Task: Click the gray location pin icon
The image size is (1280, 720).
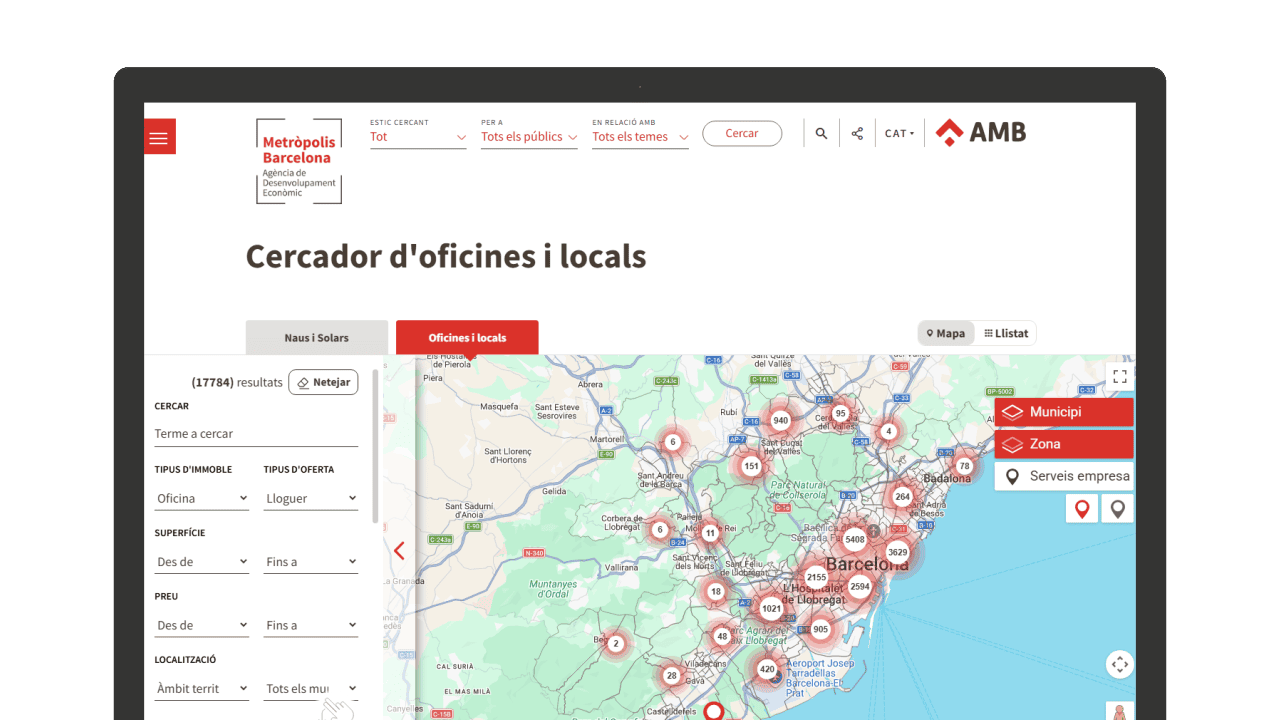Action: point(1117,509)
